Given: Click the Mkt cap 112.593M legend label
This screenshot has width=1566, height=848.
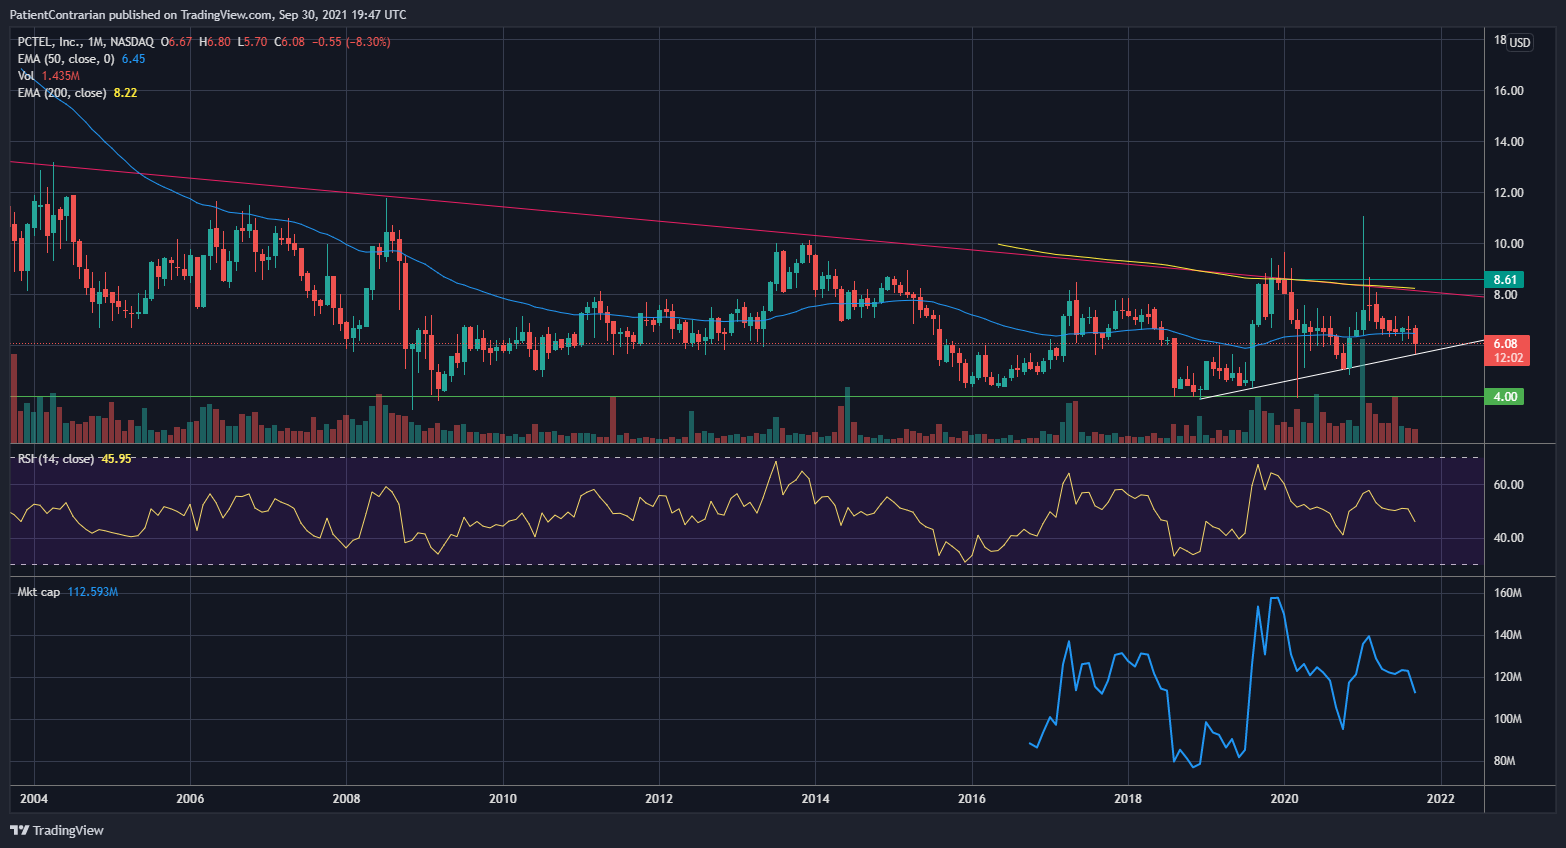Looking at the screenshot, I should tap(67, 592).
